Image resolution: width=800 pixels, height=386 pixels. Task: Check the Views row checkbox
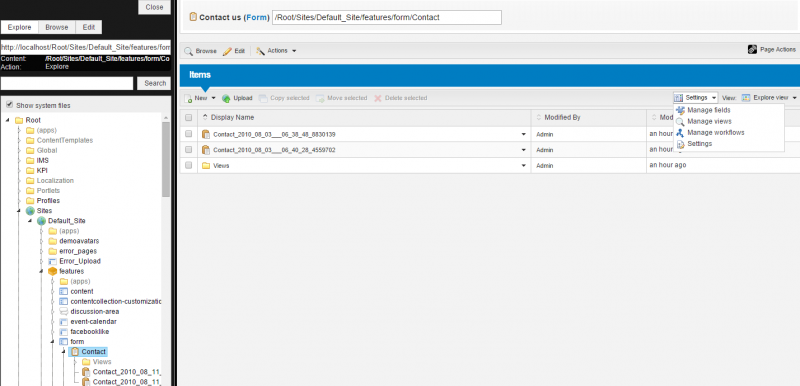pos(189,165)
